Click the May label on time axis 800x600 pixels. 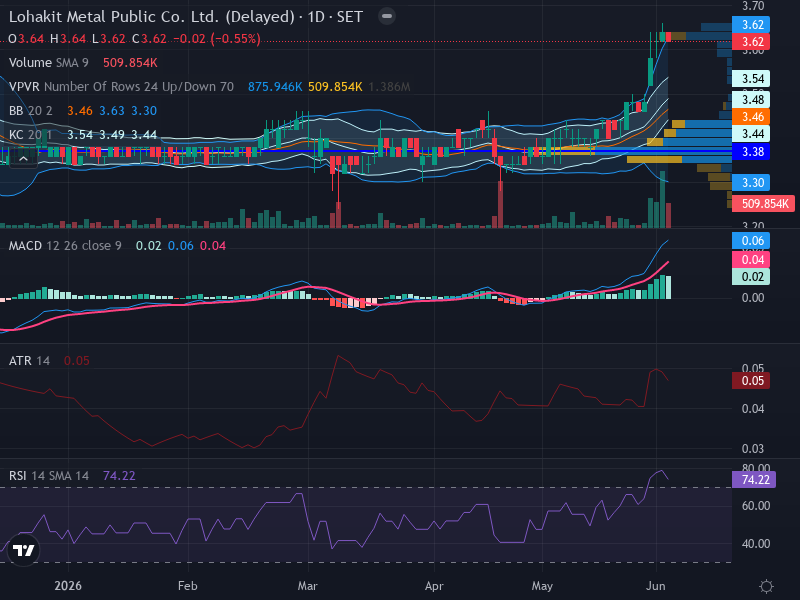pos(542,586)
